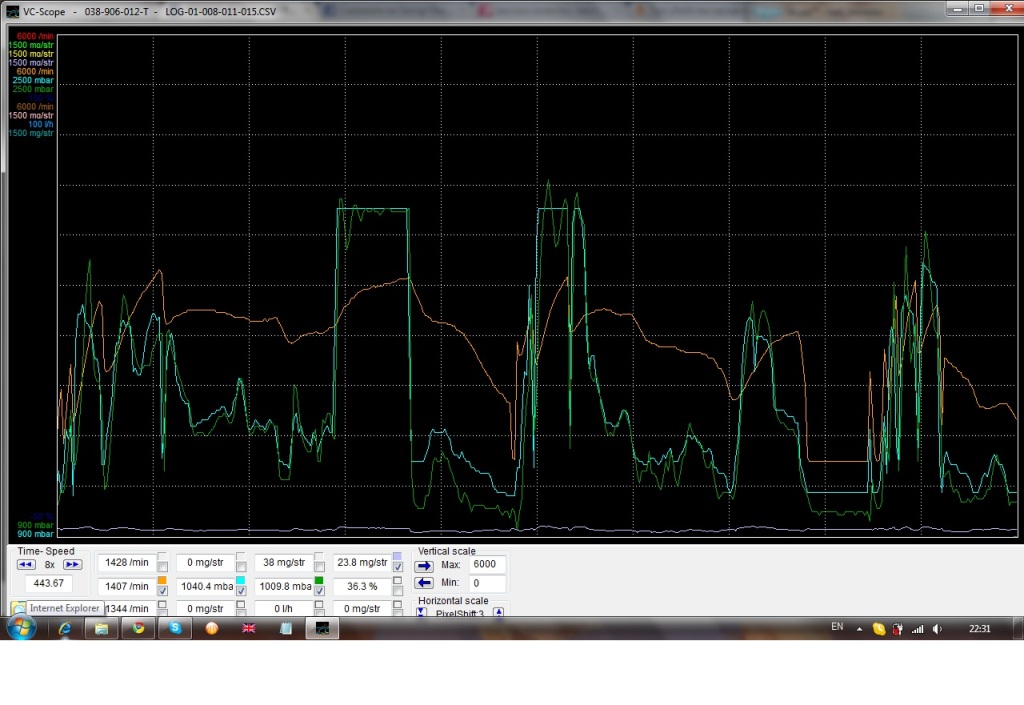Click the PixelShift increase arrow icon

pos(498,612)
